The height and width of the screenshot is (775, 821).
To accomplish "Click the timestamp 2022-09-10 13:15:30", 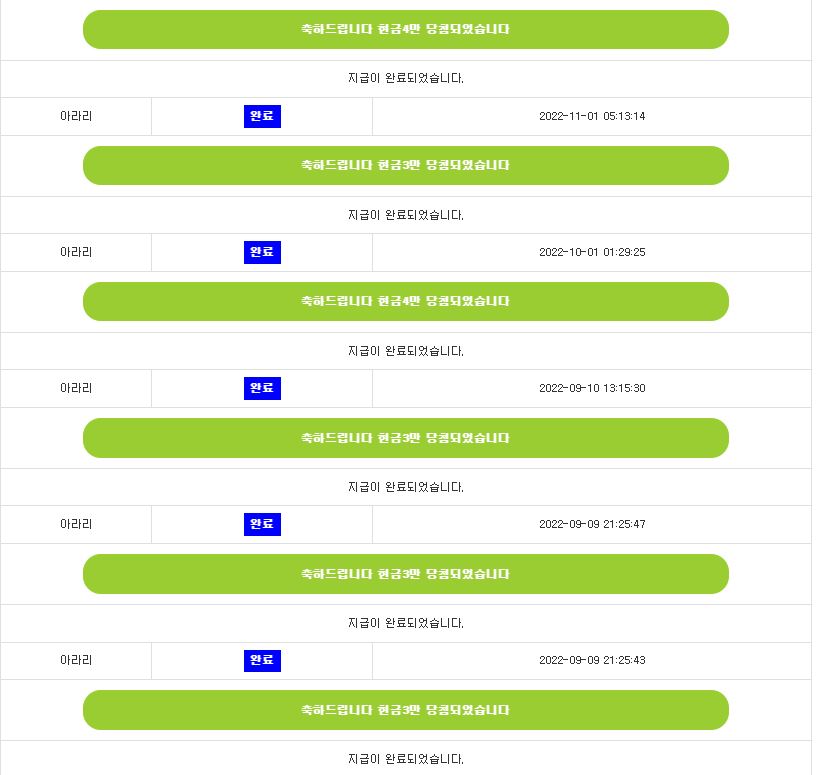I will click(x=592, y=389).
